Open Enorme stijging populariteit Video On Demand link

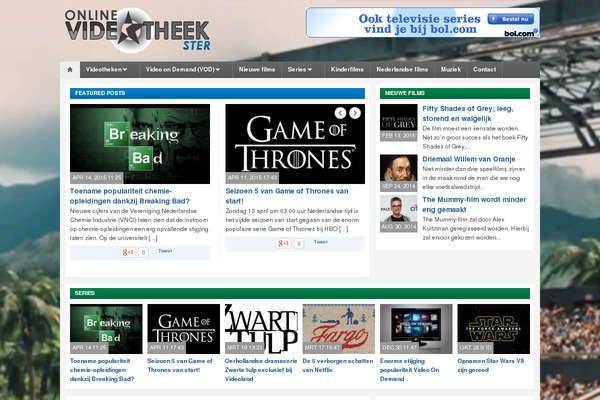click(409, 370)
